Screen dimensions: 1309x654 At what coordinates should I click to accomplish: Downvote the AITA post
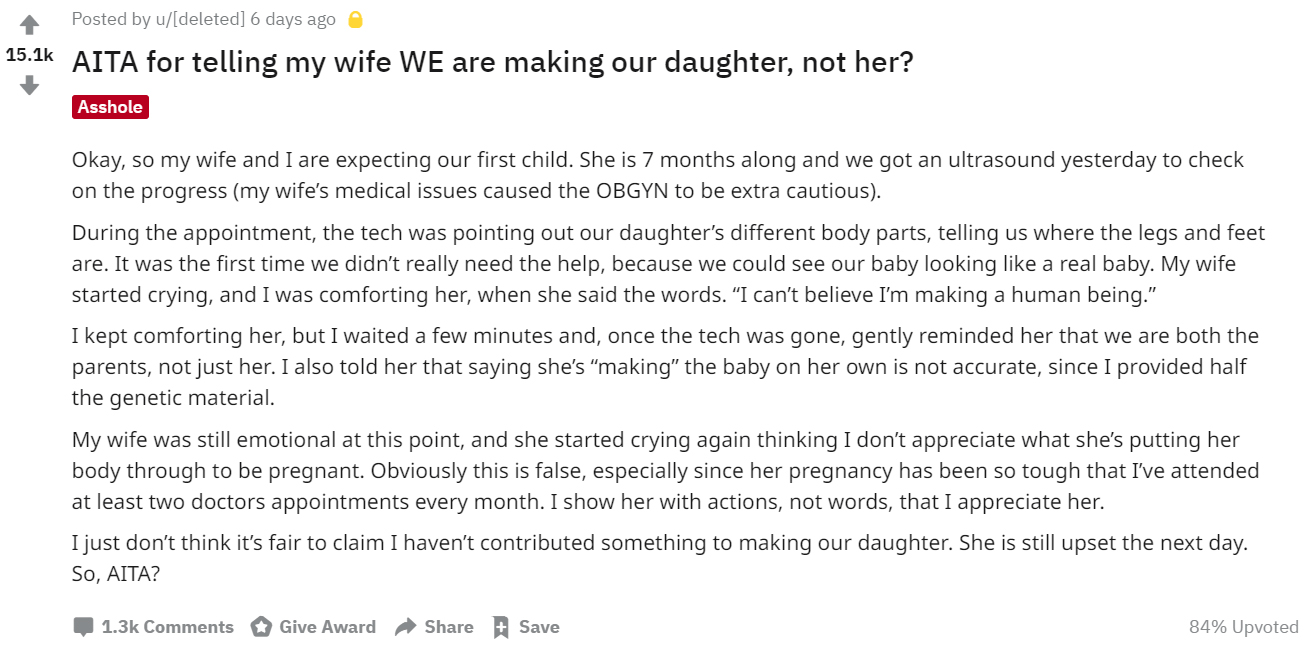coord(29,86)
